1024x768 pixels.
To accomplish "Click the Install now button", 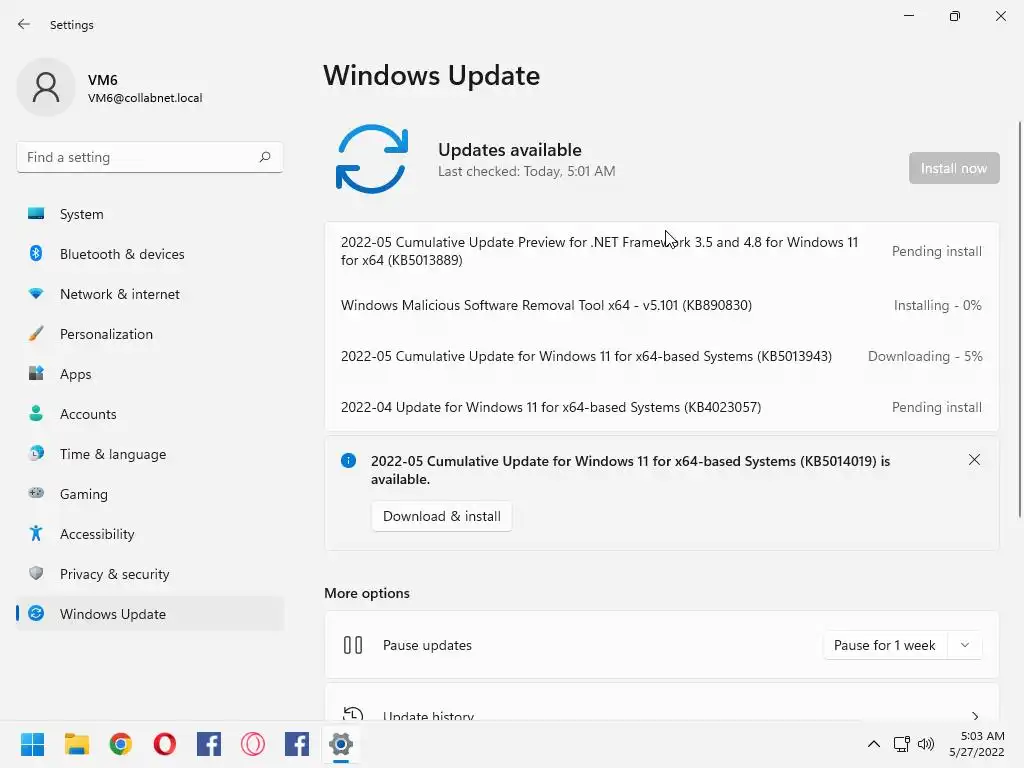I will coord(953,168).
